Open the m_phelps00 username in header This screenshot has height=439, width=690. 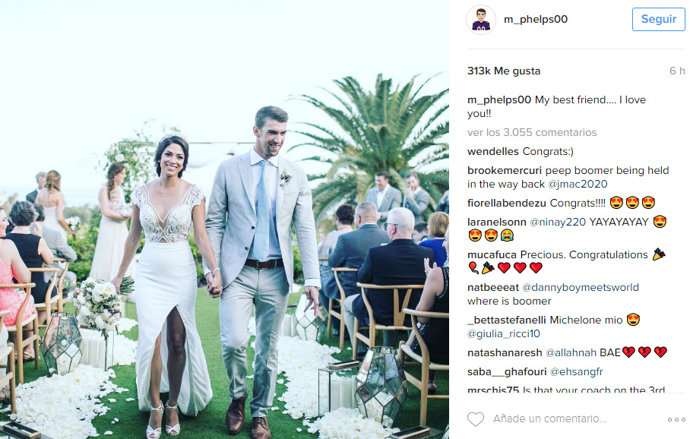[536, 19]
